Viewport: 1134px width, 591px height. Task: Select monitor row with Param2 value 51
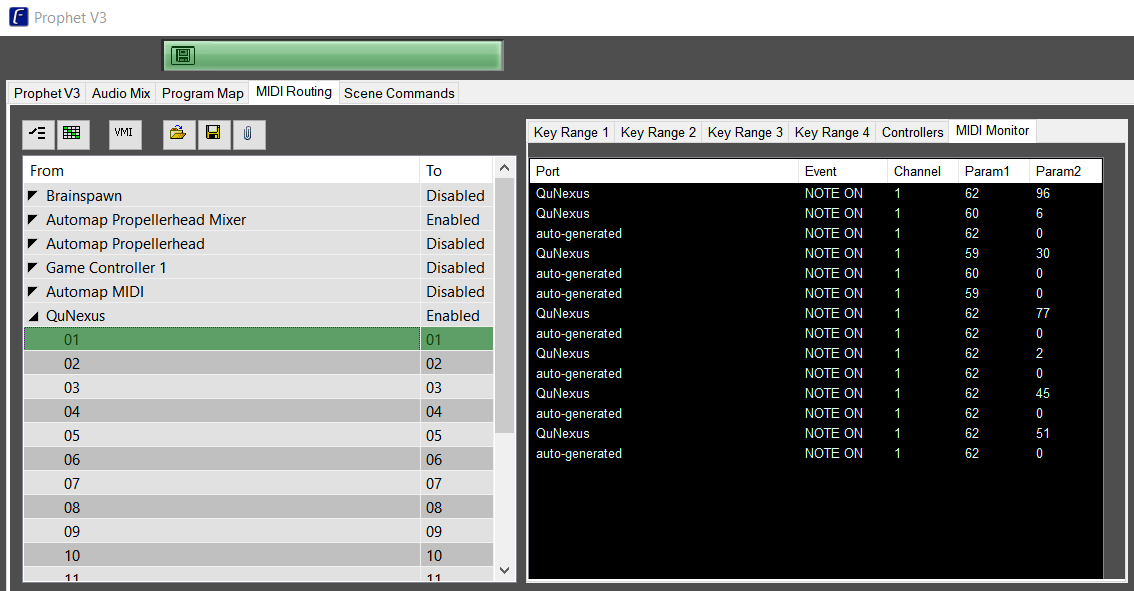[x=816, y=433]
